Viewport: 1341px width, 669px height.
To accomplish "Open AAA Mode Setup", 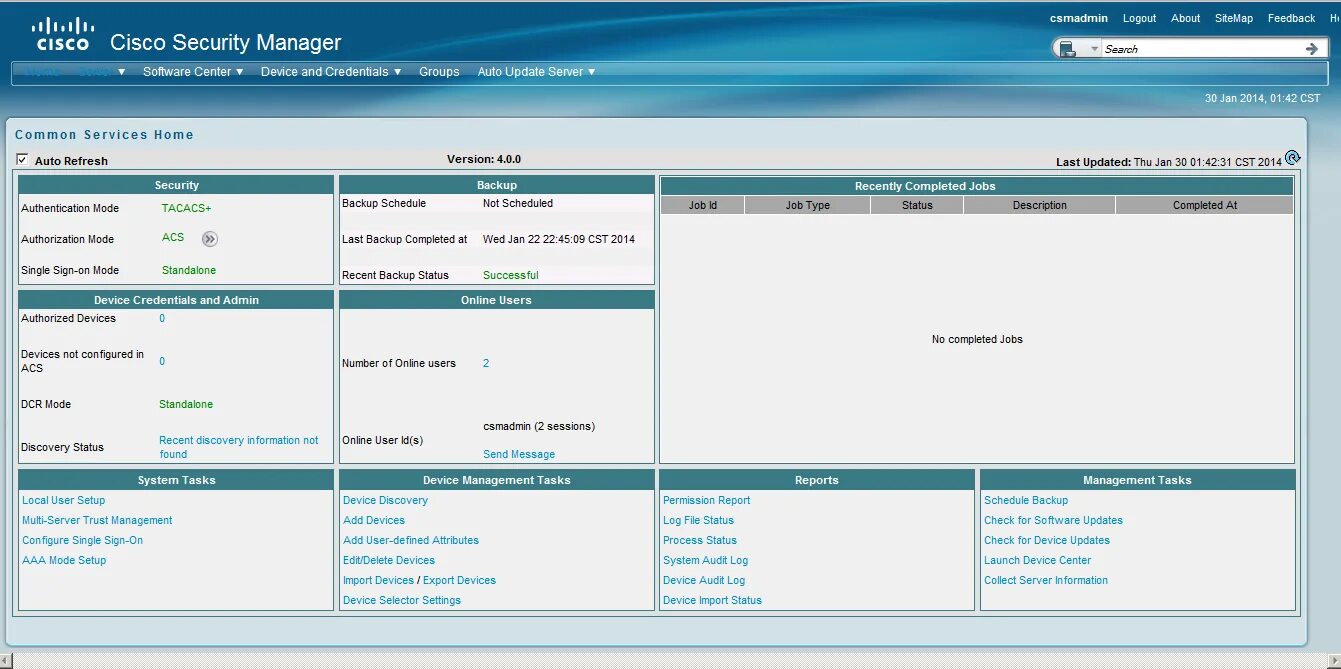I will (64, 560).
